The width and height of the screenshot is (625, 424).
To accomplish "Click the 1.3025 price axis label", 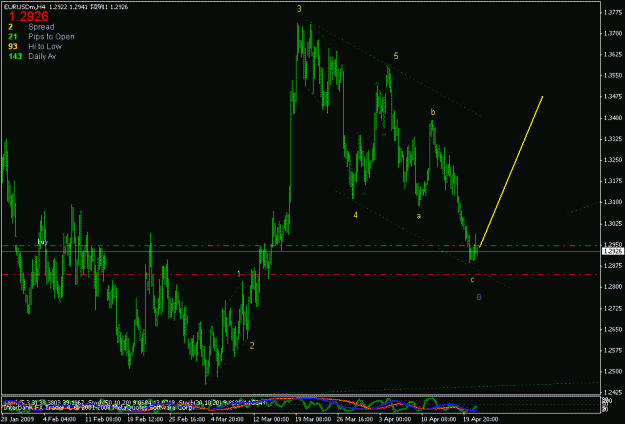I will [x=613, y=224].
